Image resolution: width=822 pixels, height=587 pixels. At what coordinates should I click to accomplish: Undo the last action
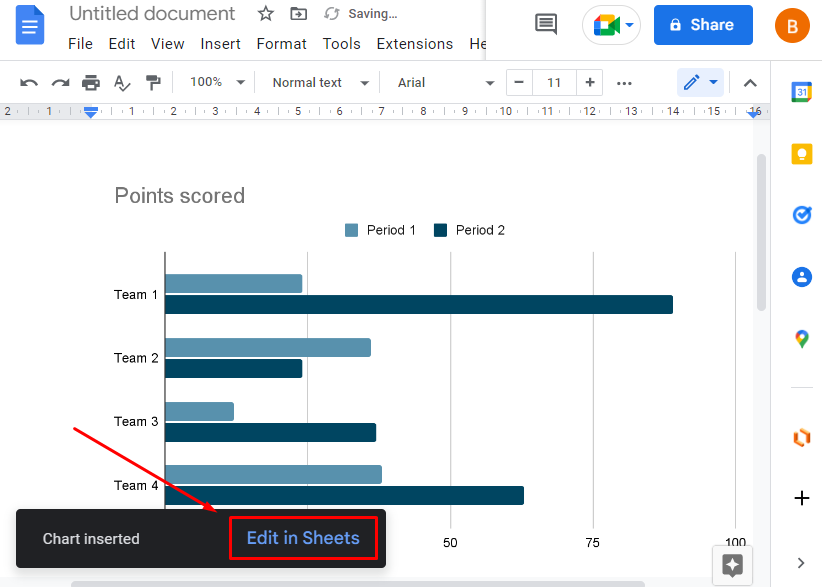29,83
